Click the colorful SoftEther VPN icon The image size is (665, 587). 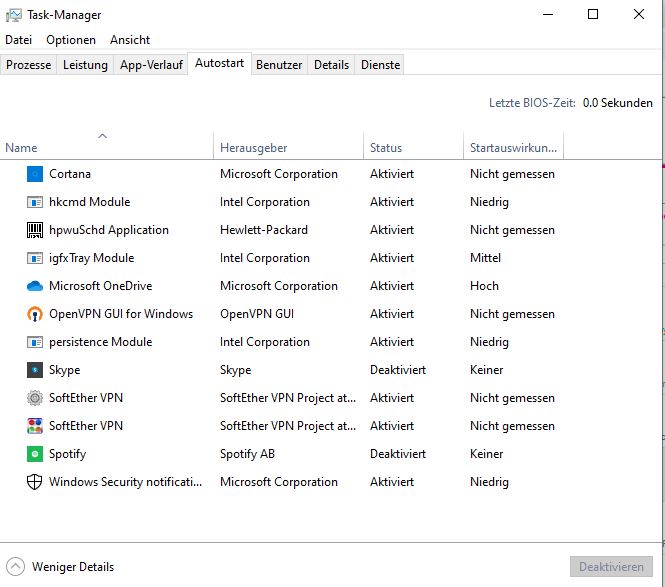coord(35,426)
